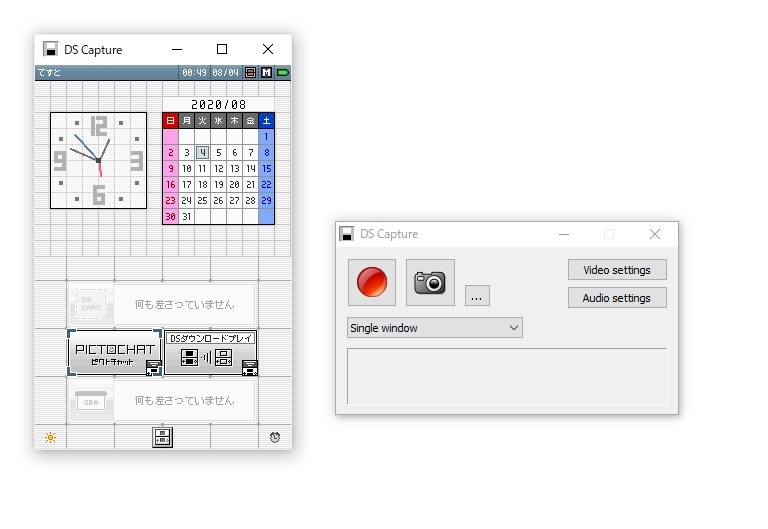Start recording with the red record button
Screen dimensions: 768x529
click(372, 282)
